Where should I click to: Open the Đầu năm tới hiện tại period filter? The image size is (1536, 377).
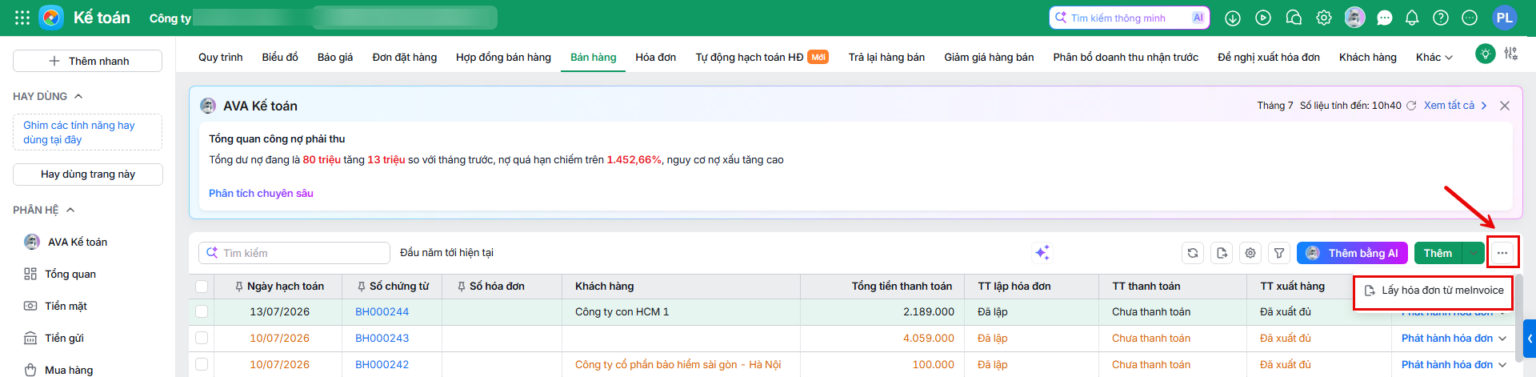[446, 253]
